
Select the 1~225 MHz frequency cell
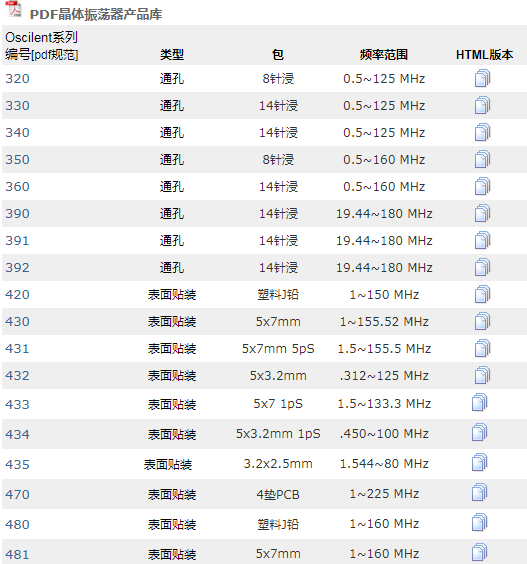[x=384, y=494]
